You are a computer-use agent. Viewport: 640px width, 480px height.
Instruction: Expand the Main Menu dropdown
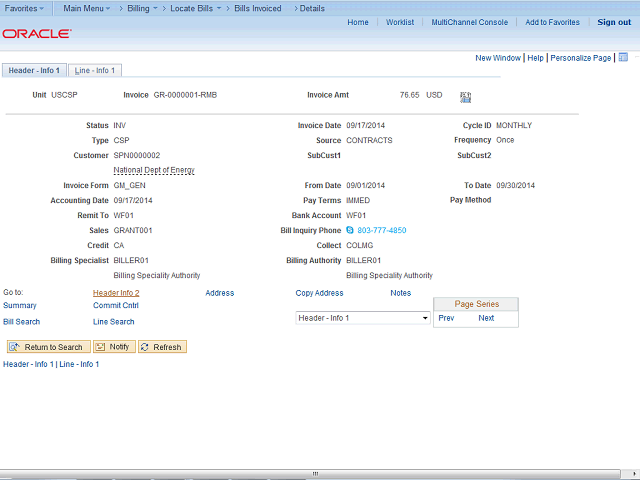coord(87,8)
